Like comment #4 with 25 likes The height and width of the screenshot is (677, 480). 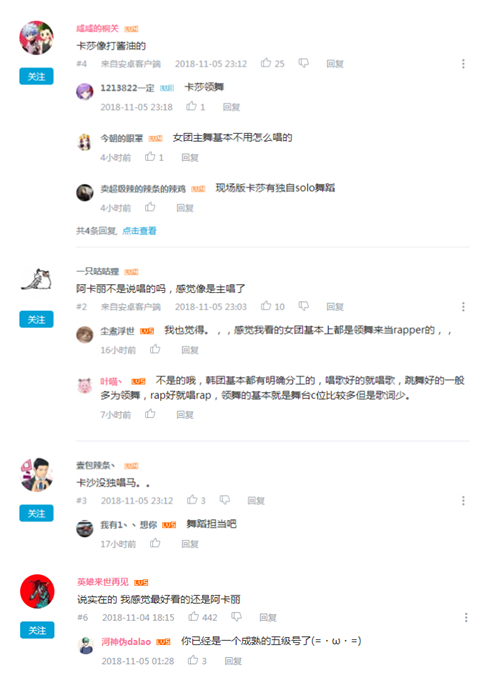(266, 63)
